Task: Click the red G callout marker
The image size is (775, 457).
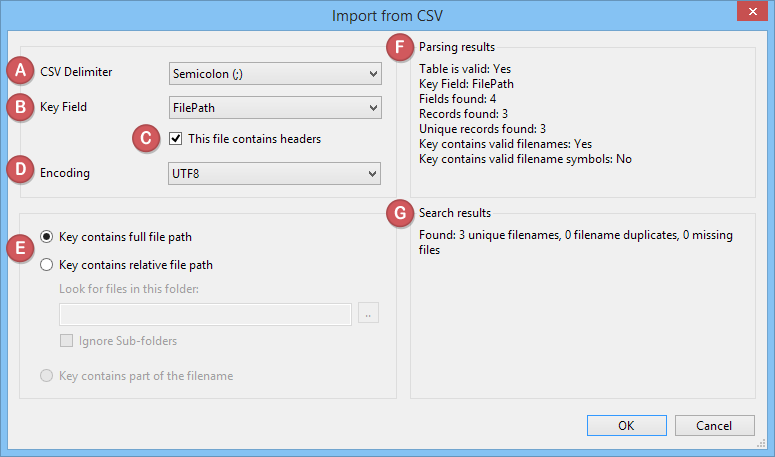Action: (401, 213)
